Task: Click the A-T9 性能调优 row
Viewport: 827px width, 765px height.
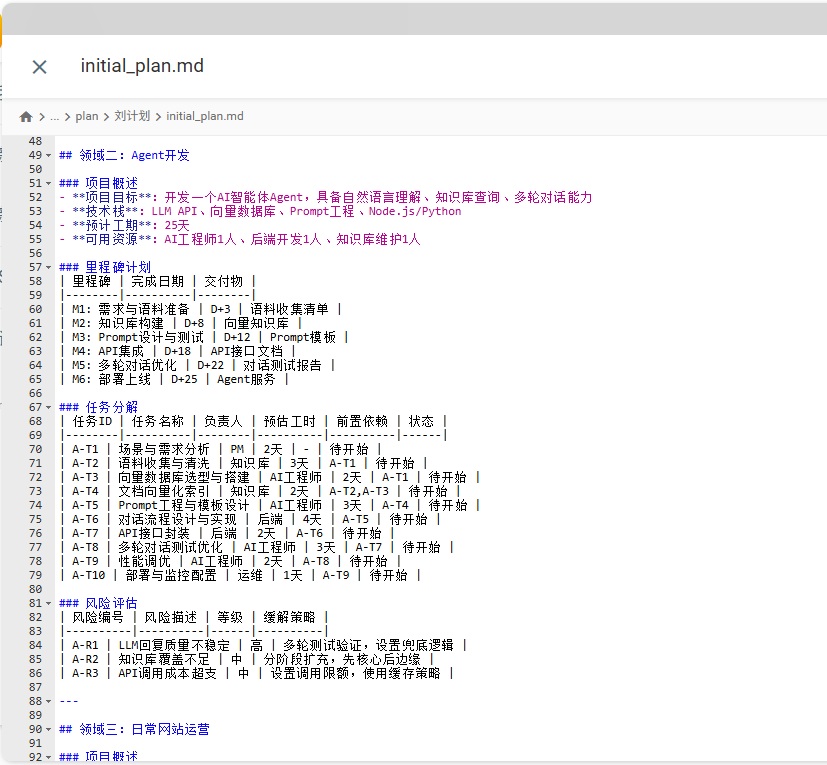Action: pyautogui.click(x=230, y=561)
